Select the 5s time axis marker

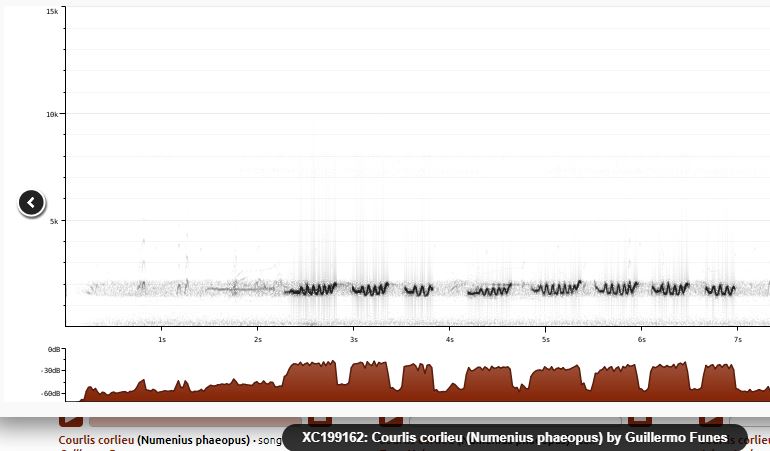point(546,339)
